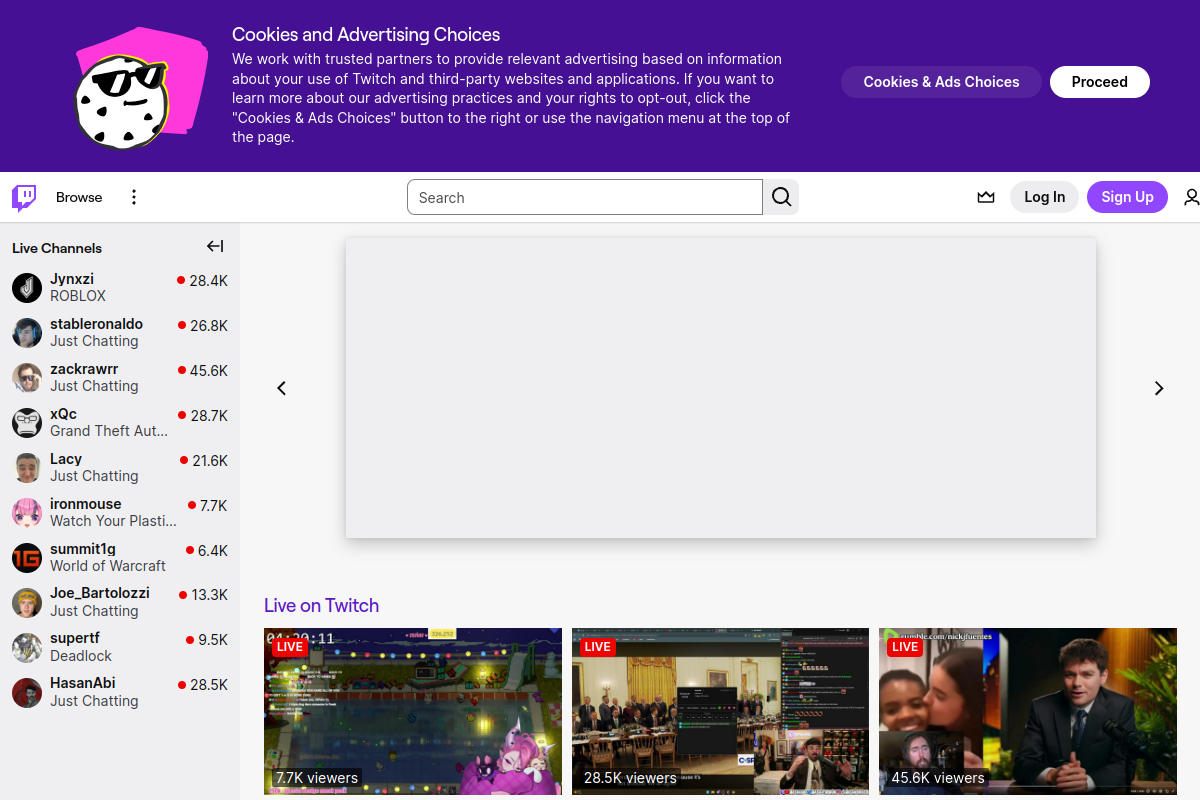Viewport: 1200px width, 800px height.
Task: Submit search with magnifier button
Action: tap(781, 197)
